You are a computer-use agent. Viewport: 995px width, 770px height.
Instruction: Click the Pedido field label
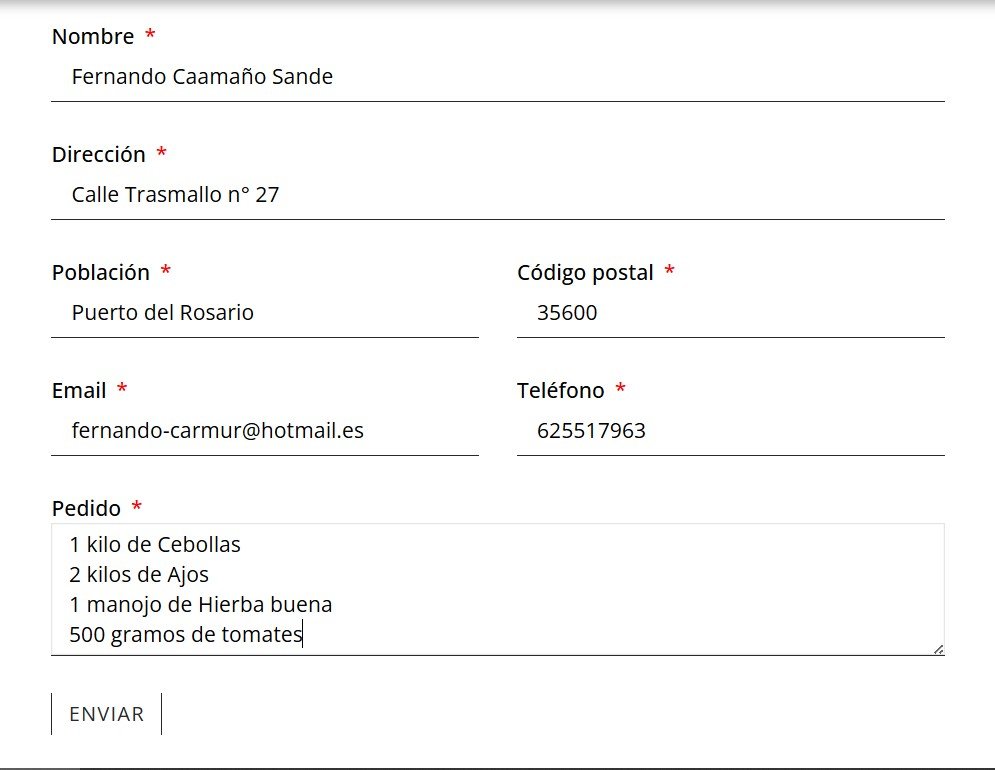pos(86,509)
